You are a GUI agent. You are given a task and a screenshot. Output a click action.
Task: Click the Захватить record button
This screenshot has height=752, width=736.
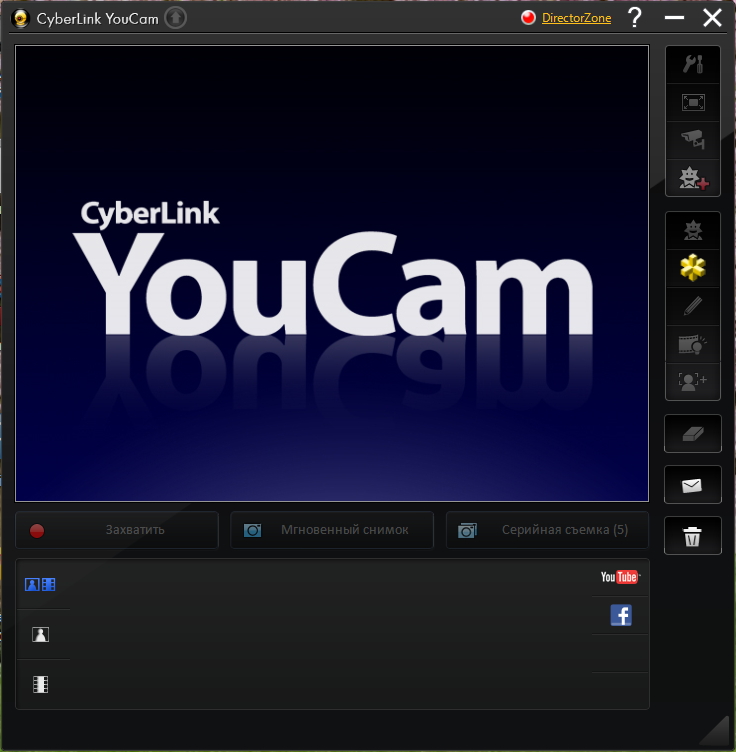pos(117,530)
